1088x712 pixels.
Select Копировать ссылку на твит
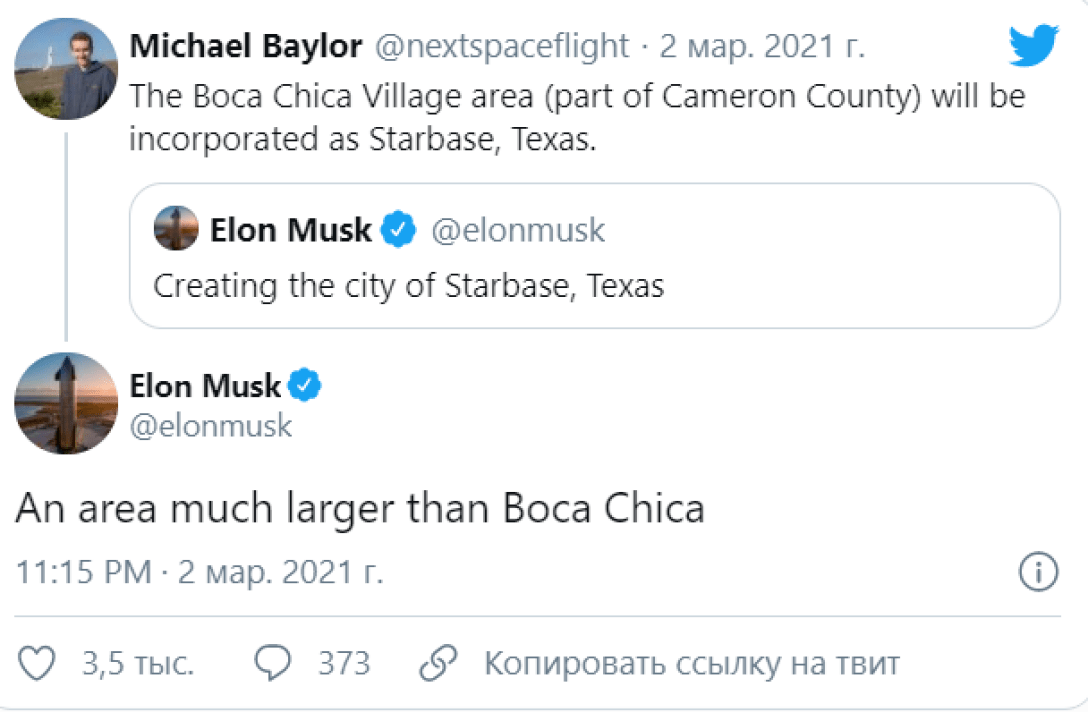[x=692, y=663]
